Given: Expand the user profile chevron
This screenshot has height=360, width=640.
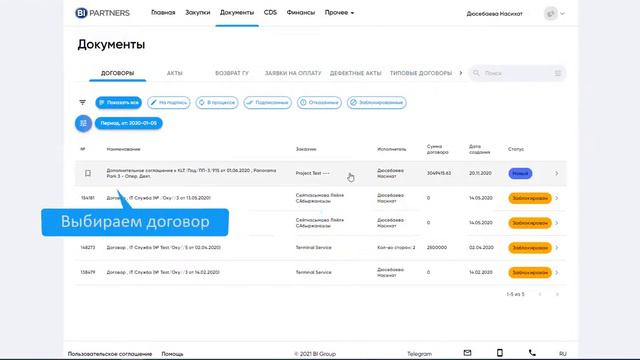Looking at the screenshot, I should (562, 13).
